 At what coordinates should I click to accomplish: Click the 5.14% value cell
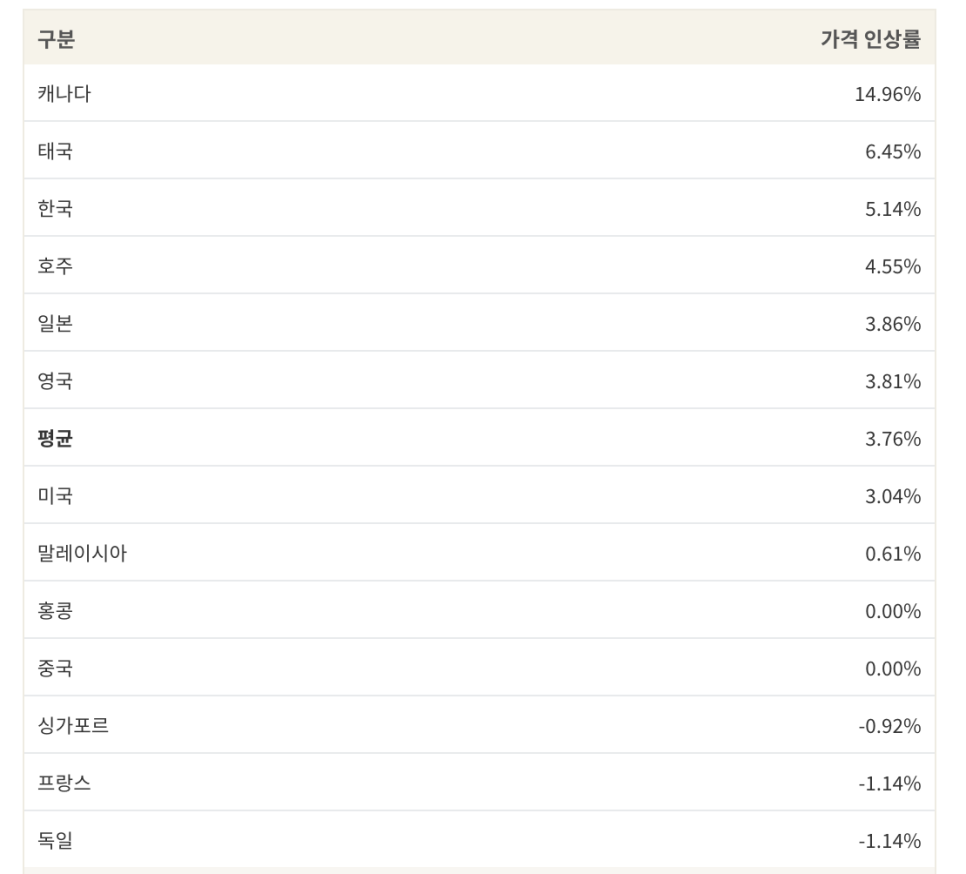point(893,209)
